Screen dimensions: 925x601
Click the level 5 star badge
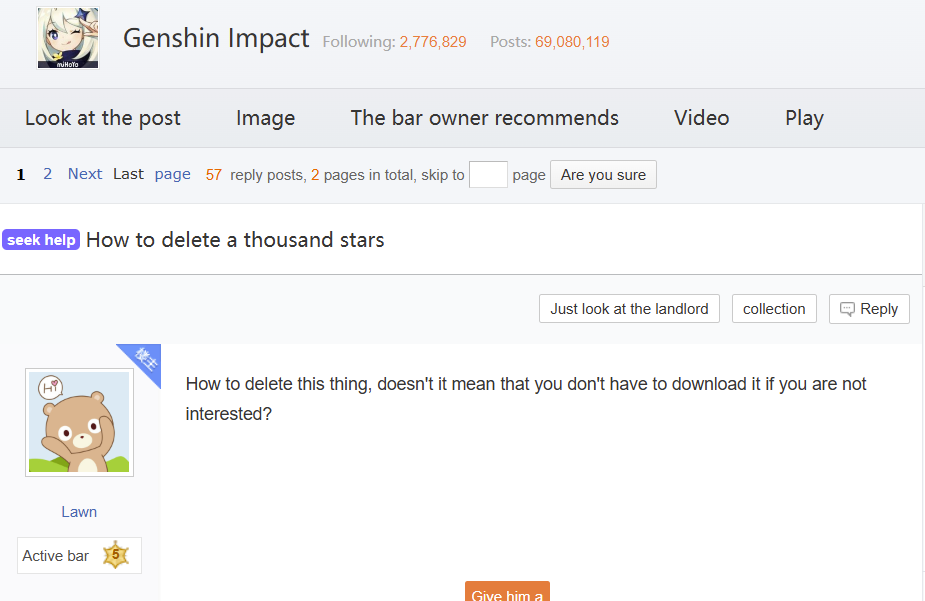tap(116, 555)
